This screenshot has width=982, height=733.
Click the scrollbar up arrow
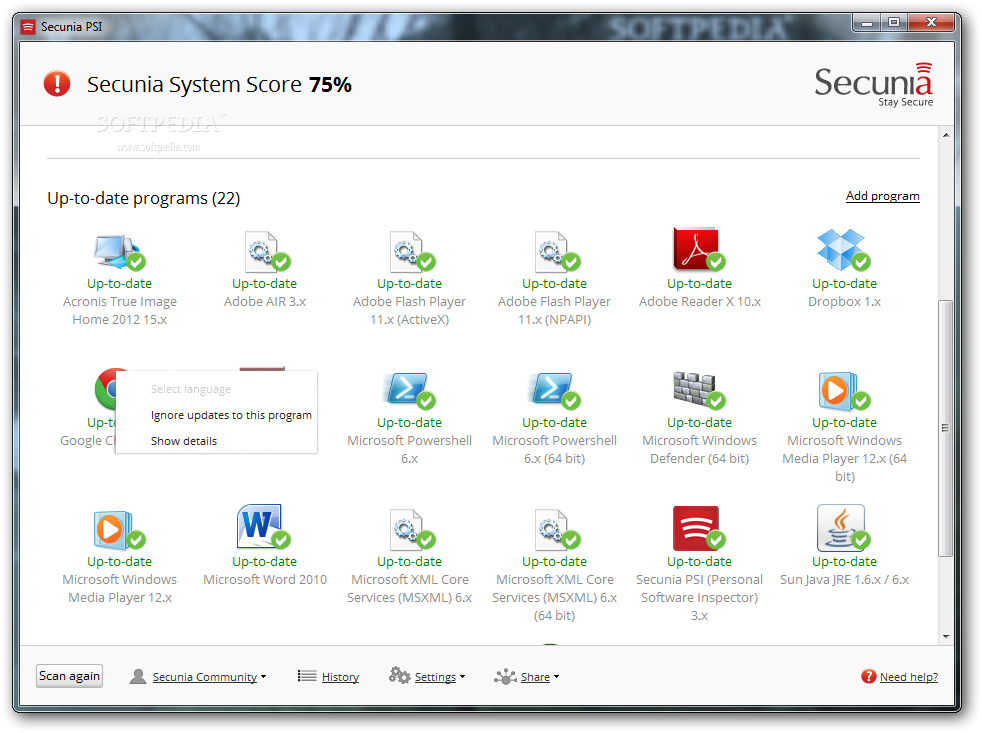point(946,135)
